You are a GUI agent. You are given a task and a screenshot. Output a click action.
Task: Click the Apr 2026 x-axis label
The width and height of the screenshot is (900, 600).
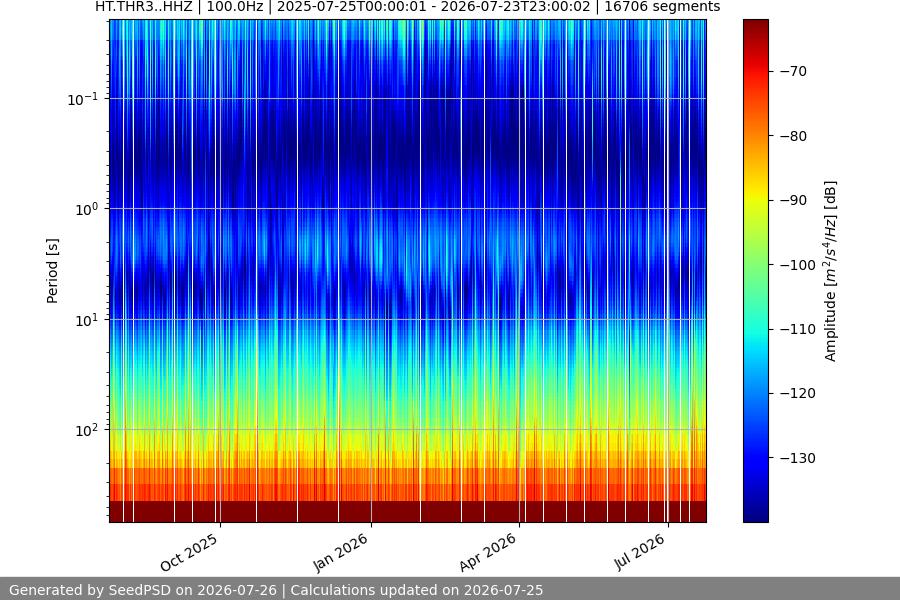pyautogui.click(x=488, y=552)
